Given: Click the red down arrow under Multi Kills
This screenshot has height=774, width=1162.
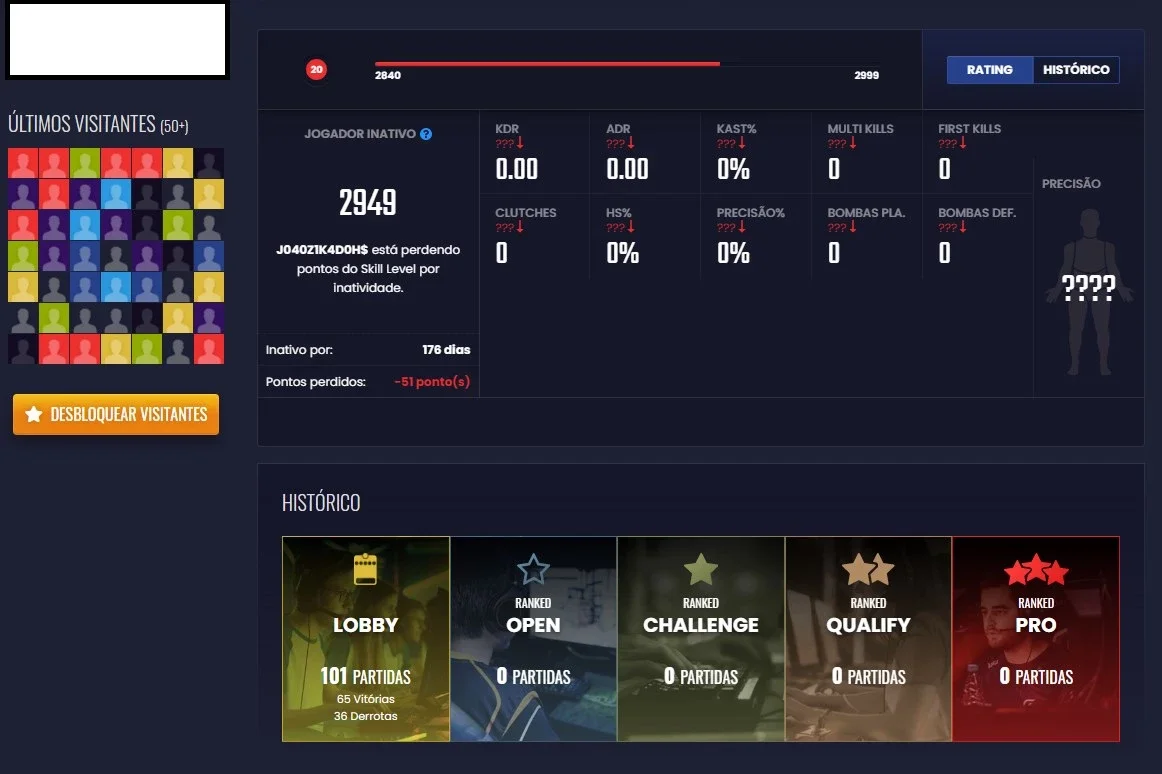Looking at the screenshot, I should (x=853, y=142).
